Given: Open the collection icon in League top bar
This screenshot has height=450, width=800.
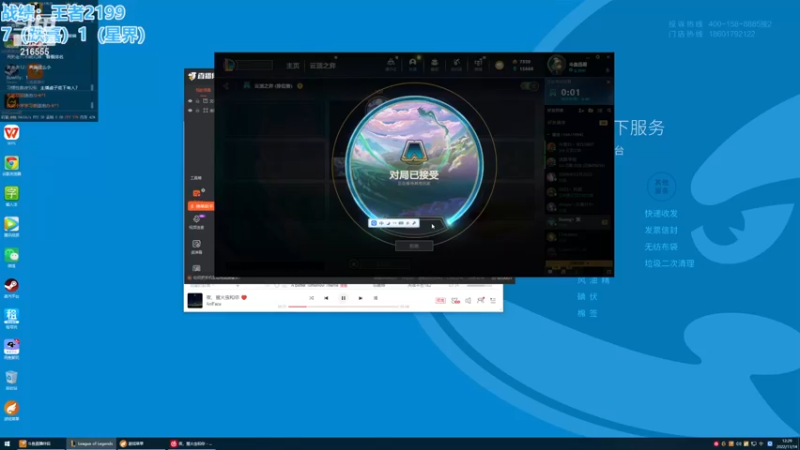Looking at the screenshot, I should click(x=434, y=63).
